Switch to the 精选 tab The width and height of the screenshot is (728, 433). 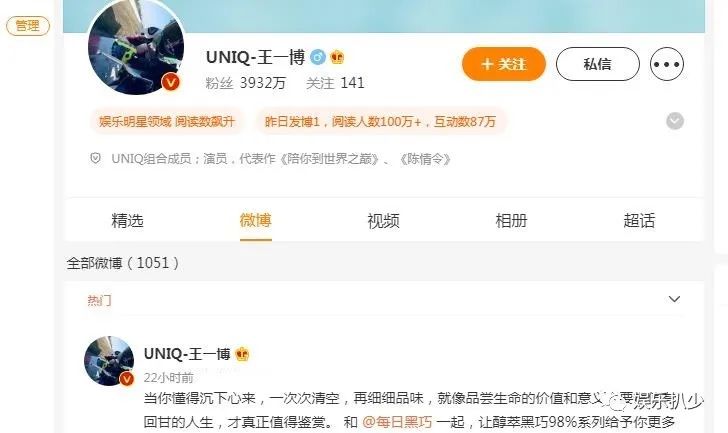tap(127, 220)
